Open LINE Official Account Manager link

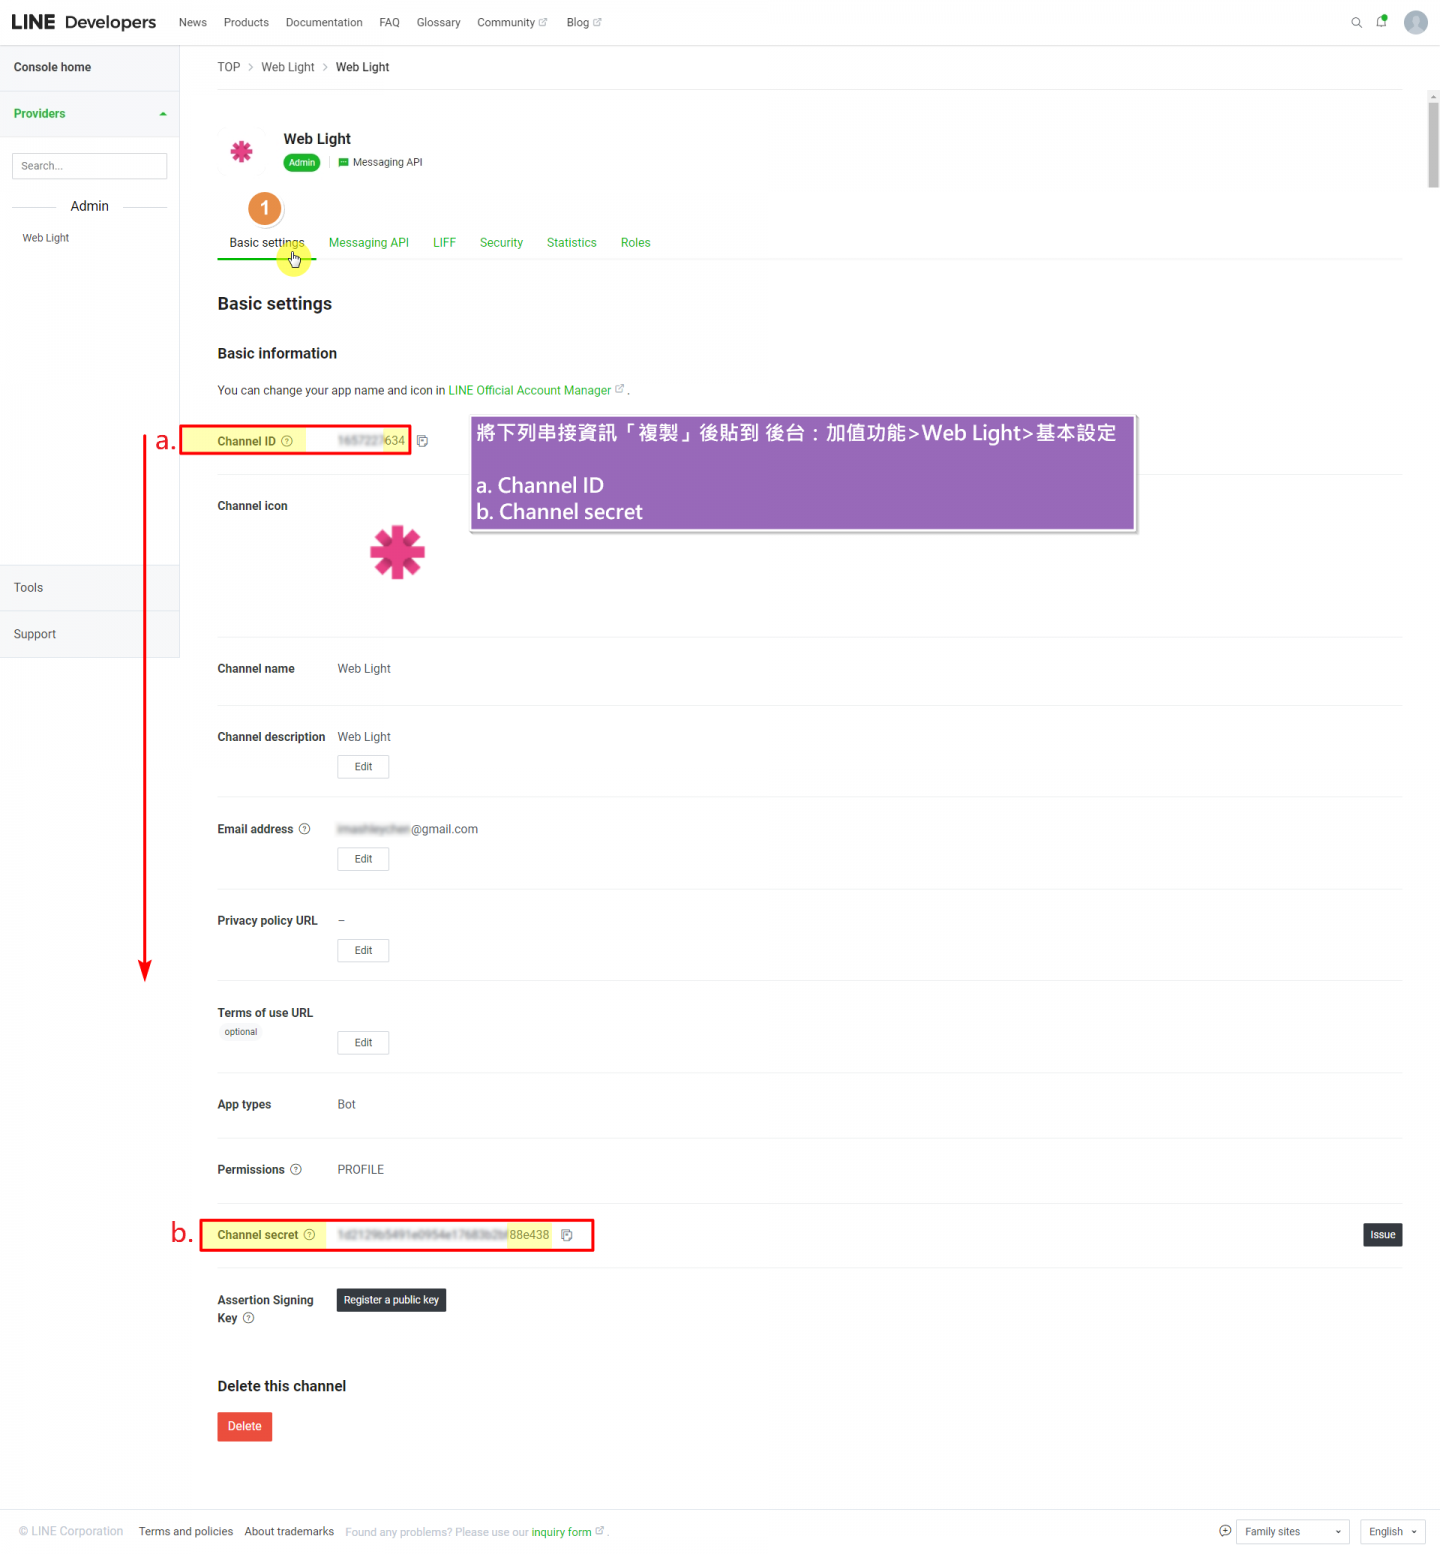(x=530, y=391)
